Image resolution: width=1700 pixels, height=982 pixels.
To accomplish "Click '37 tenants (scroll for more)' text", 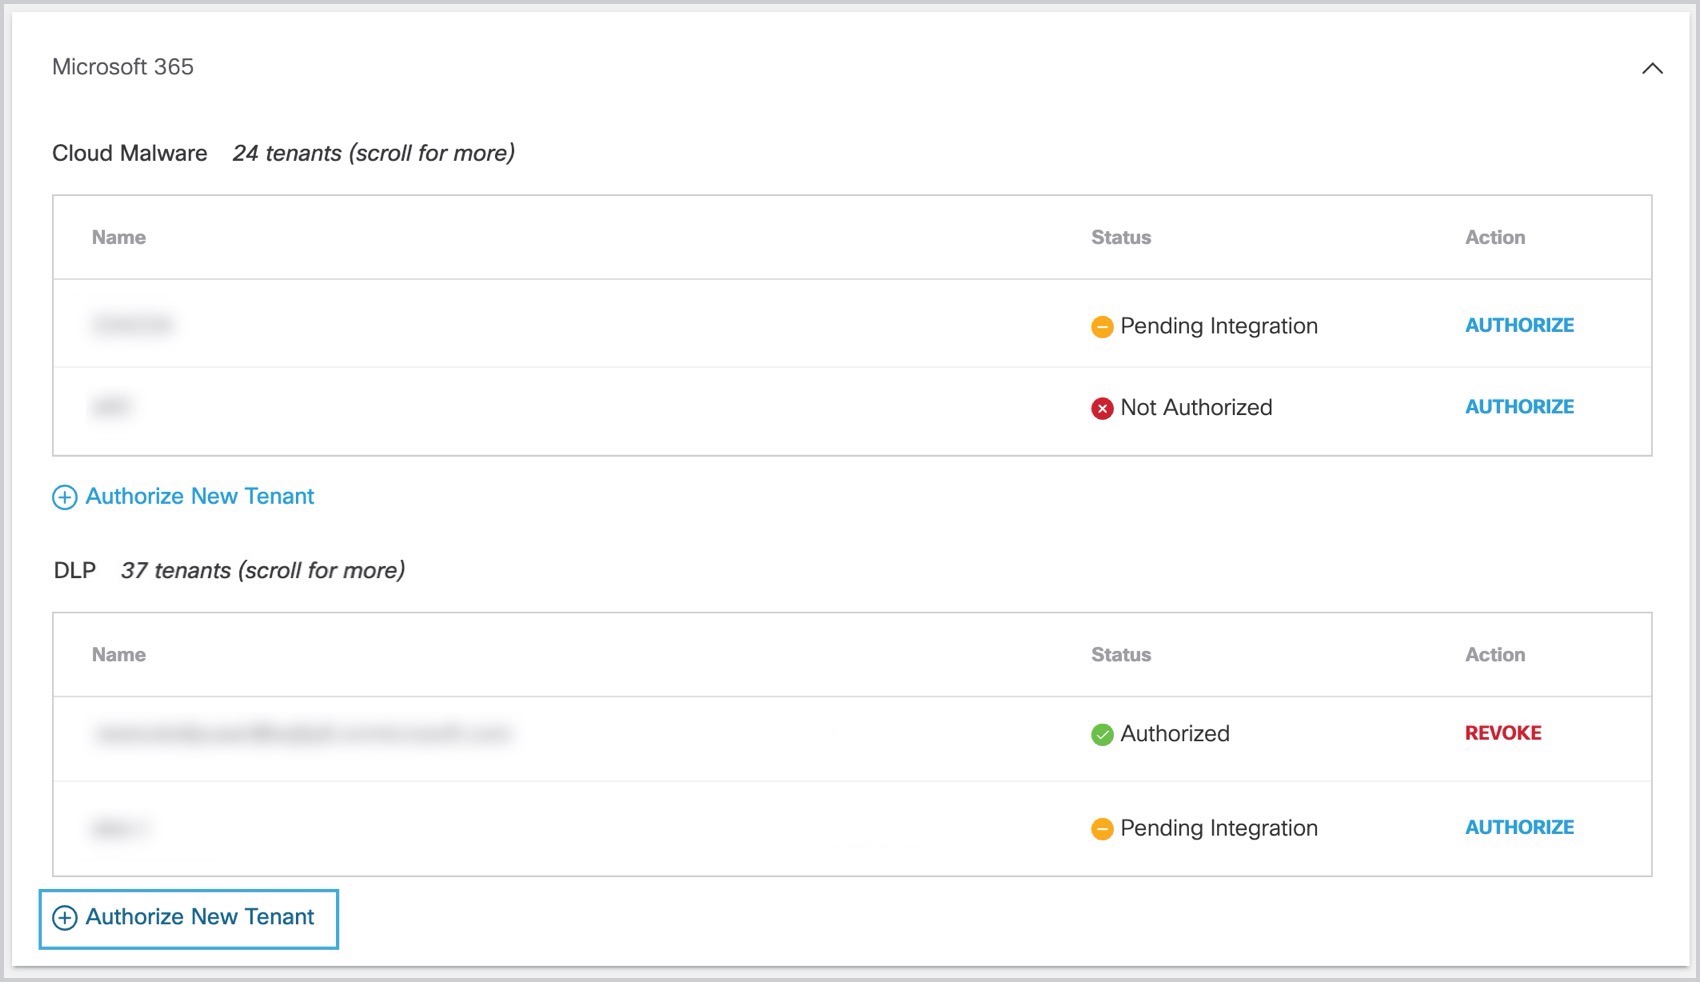I will pyautogui.click(x=263, y=570).
